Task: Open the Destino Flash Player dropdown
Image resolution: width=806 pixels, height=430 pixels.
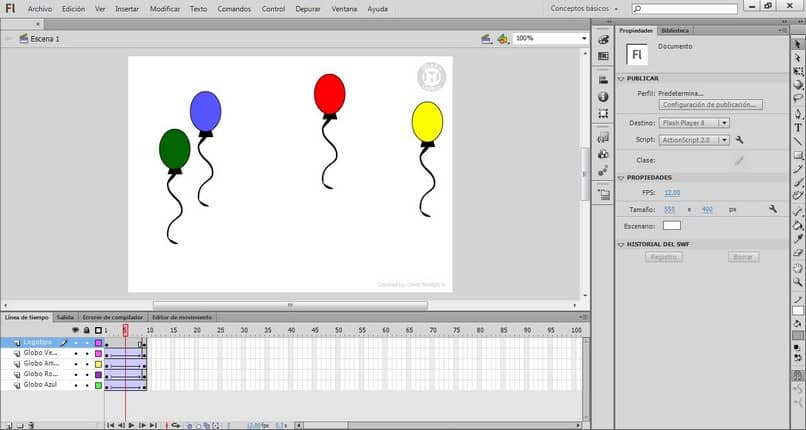Action: (x=694, y=123)
